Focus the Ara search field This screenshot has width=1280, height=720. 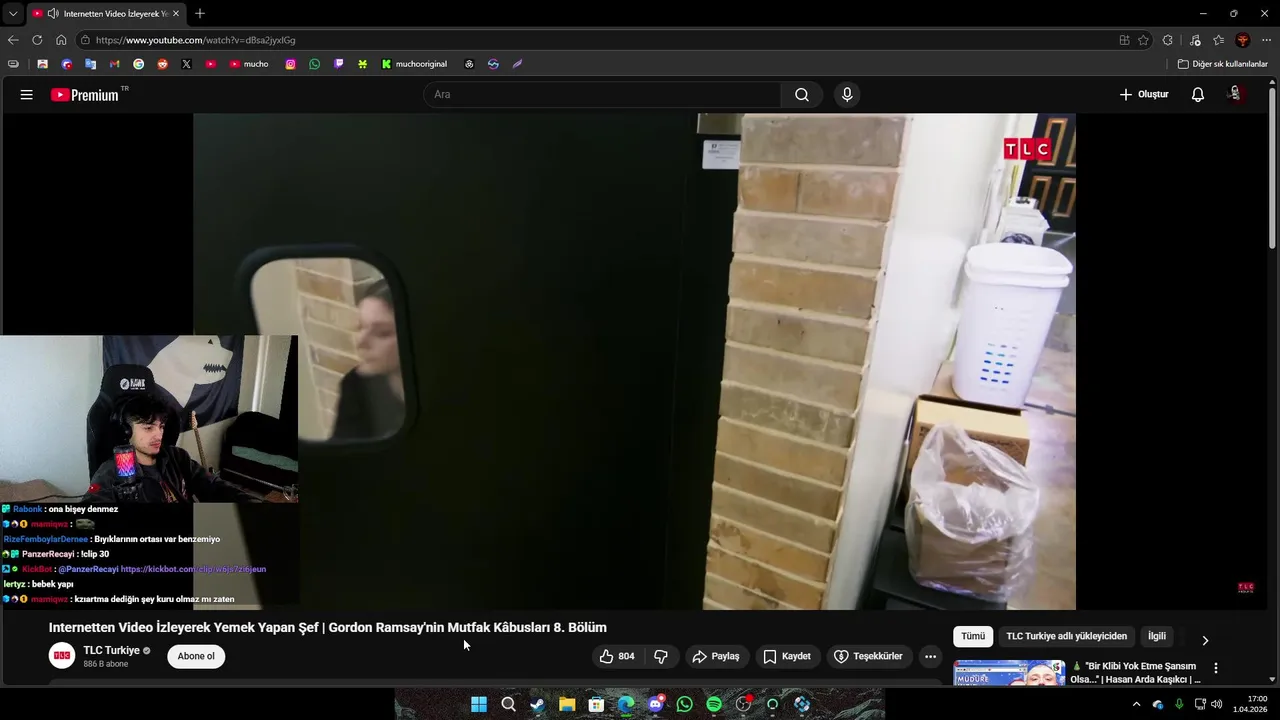pyautogui.click(x=602, y=95)
